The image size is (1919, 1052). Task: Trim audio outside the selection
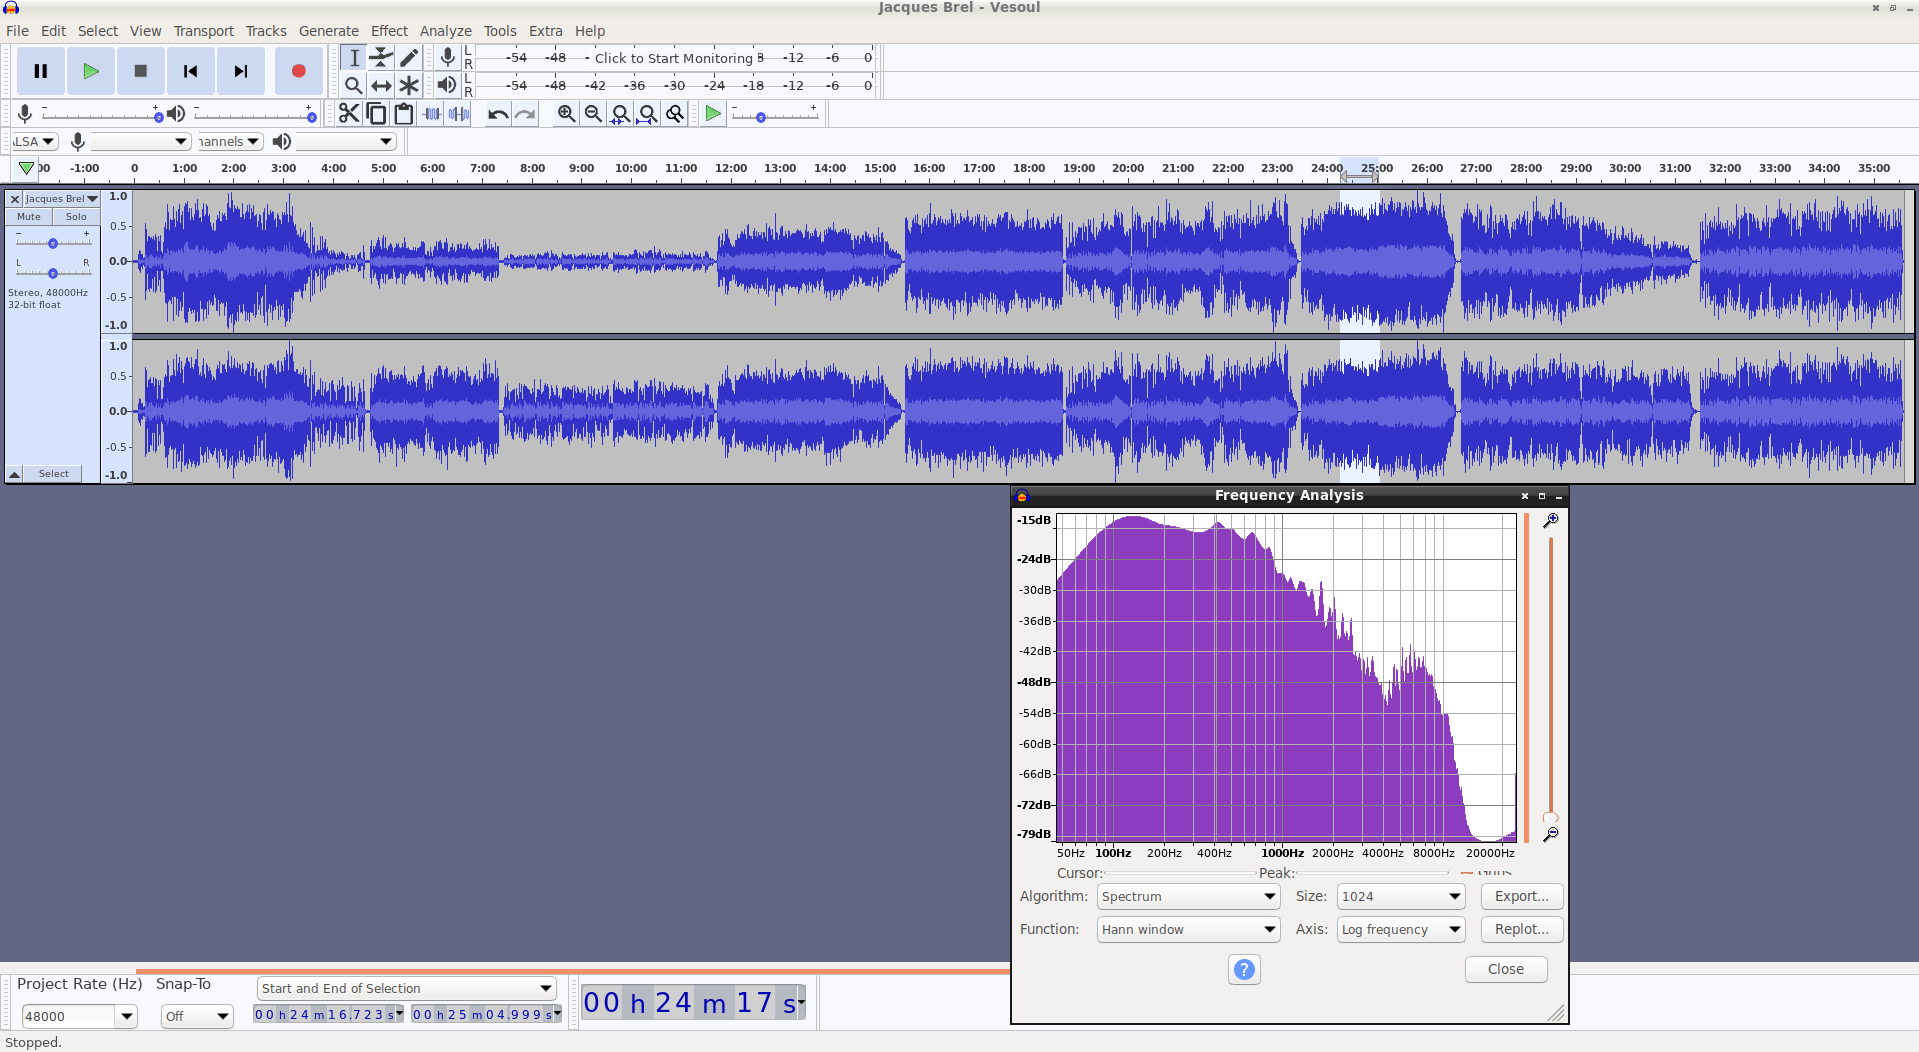click(x=432, y=114)
